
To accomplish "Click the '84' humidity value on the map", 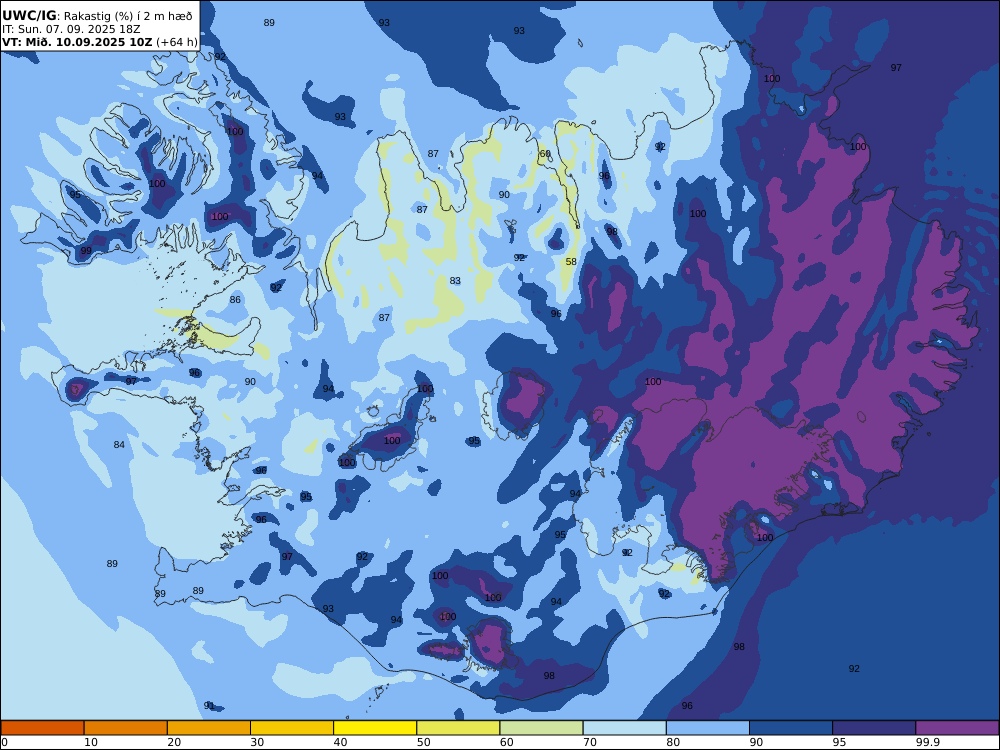I will pos(119,445).
